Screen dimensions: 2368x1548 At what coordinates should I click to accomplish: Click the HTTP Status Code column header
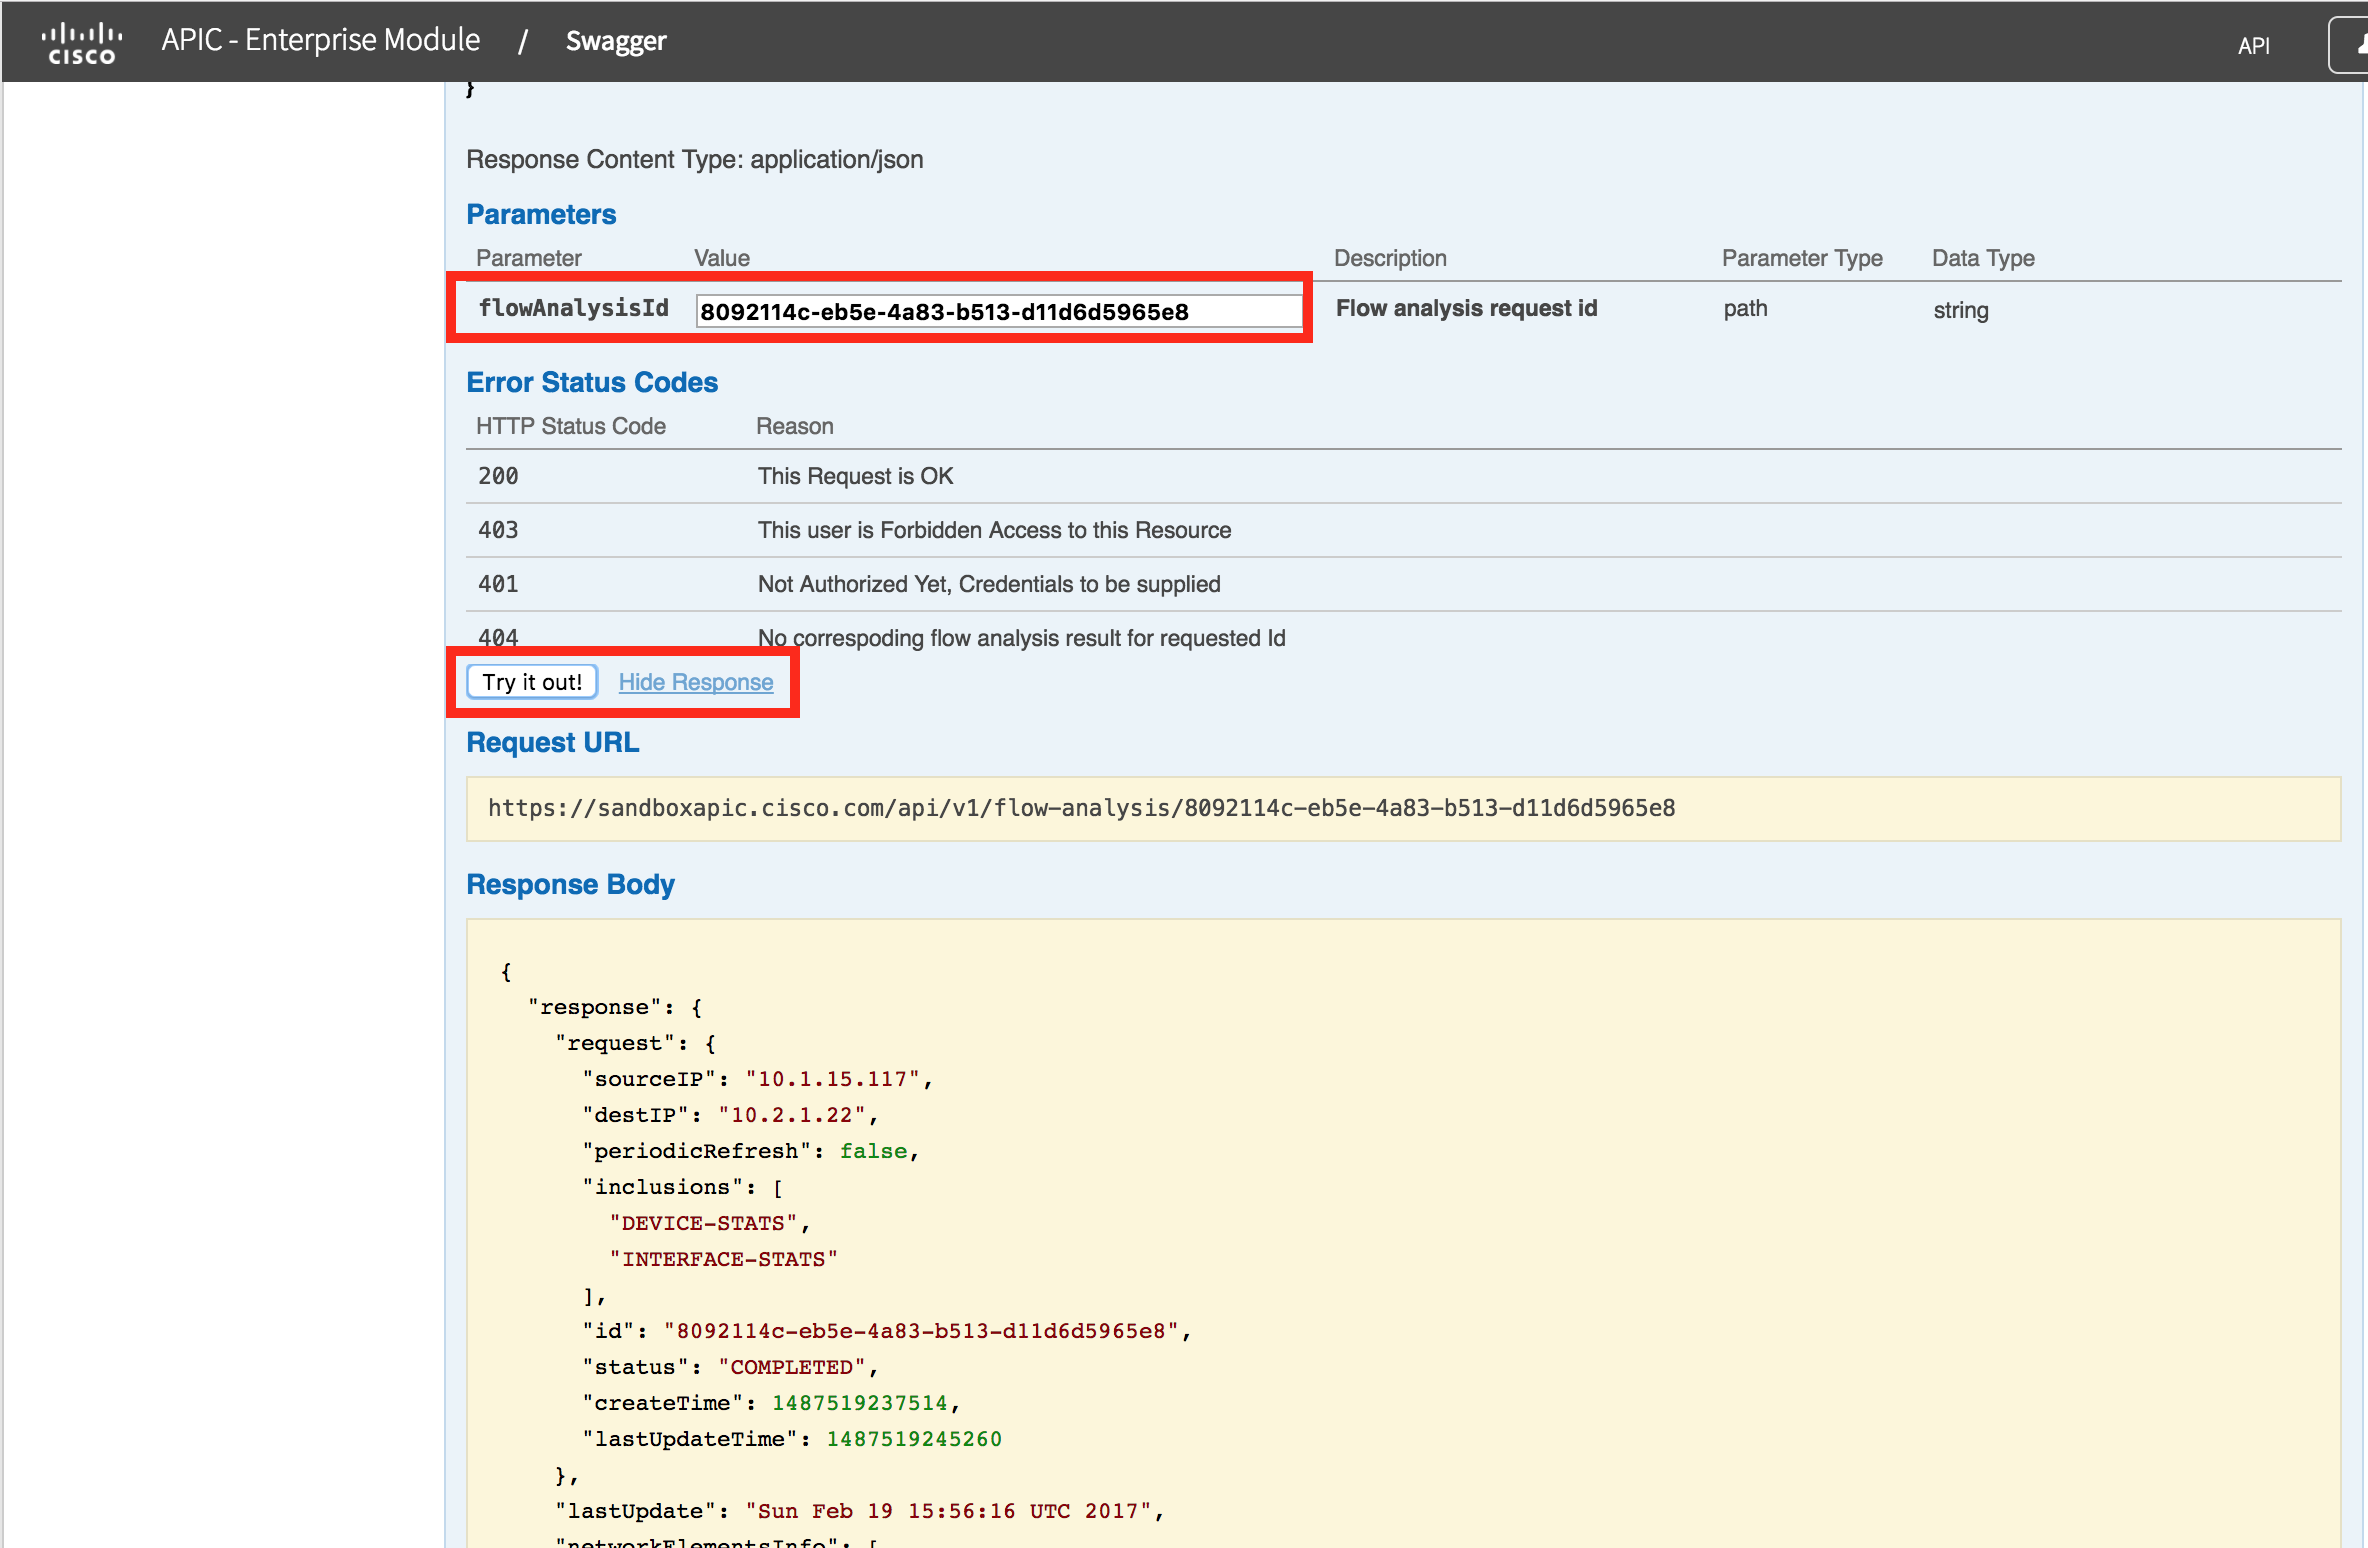570,426
